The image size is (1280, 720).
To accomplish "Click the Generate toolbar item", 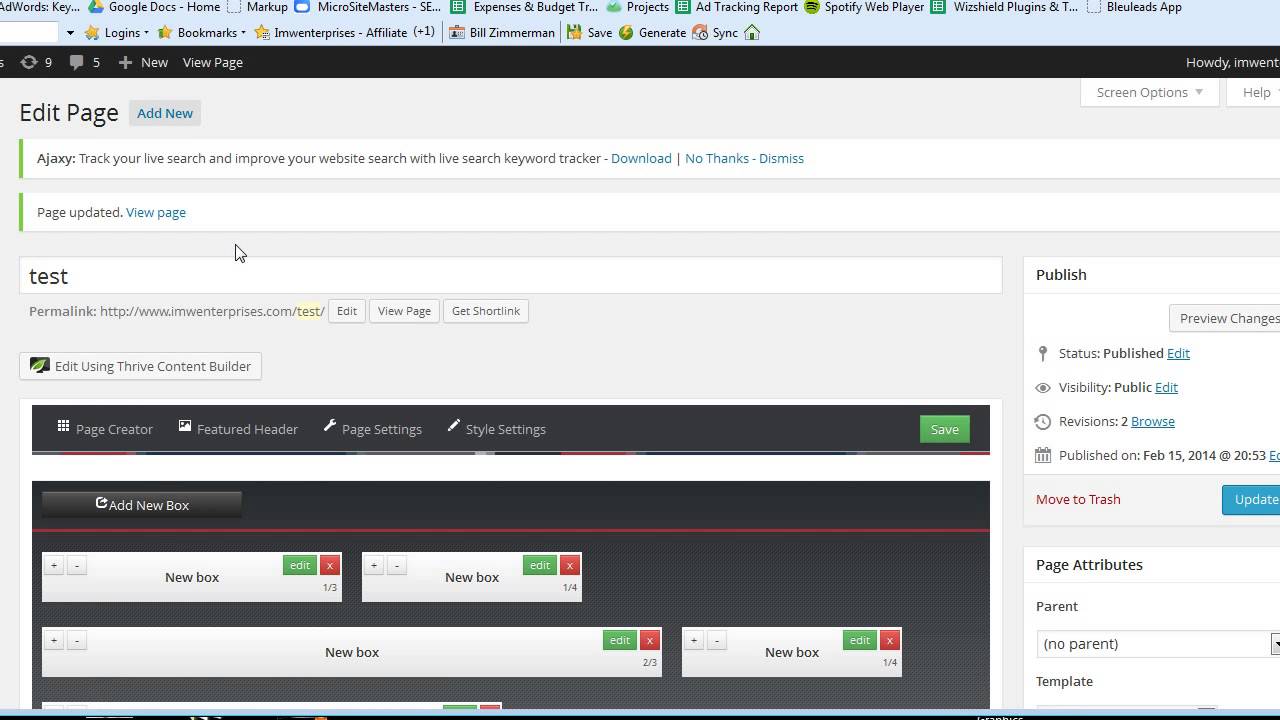I will coord(652,32).
